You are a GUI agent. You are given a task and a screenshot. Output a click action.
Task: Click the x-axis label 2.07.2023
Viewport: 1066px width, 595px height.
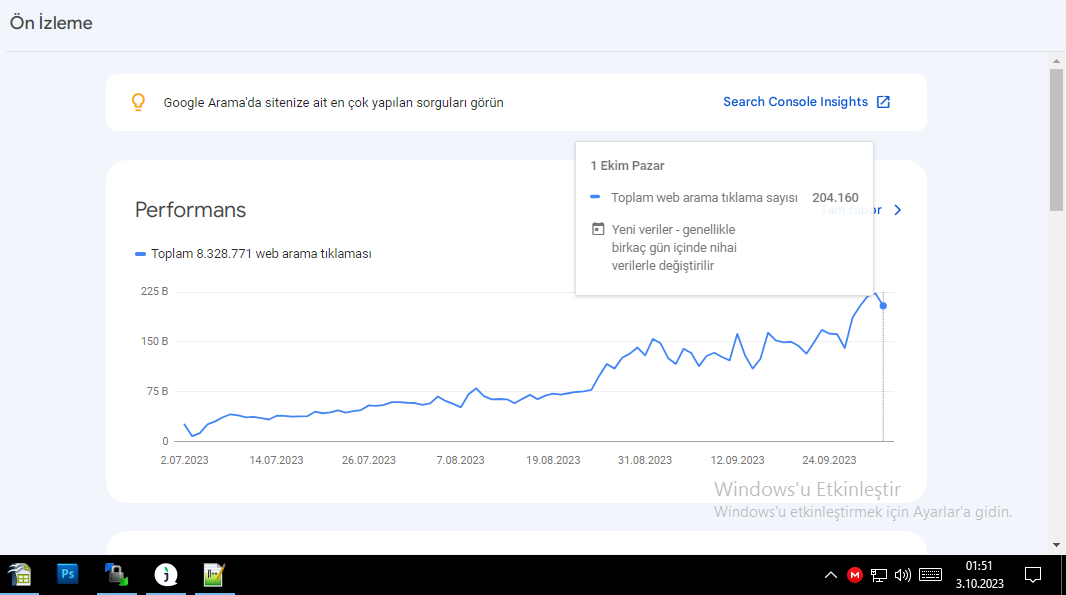coord(184,460)
